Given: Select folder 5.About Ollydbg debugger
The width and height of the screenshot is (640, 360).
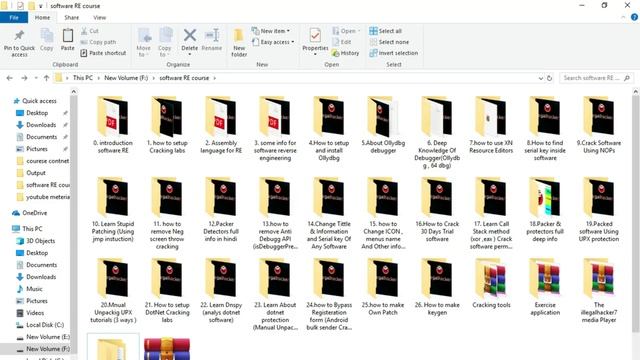Looking at the screenshot, I should tap(383, 125).
